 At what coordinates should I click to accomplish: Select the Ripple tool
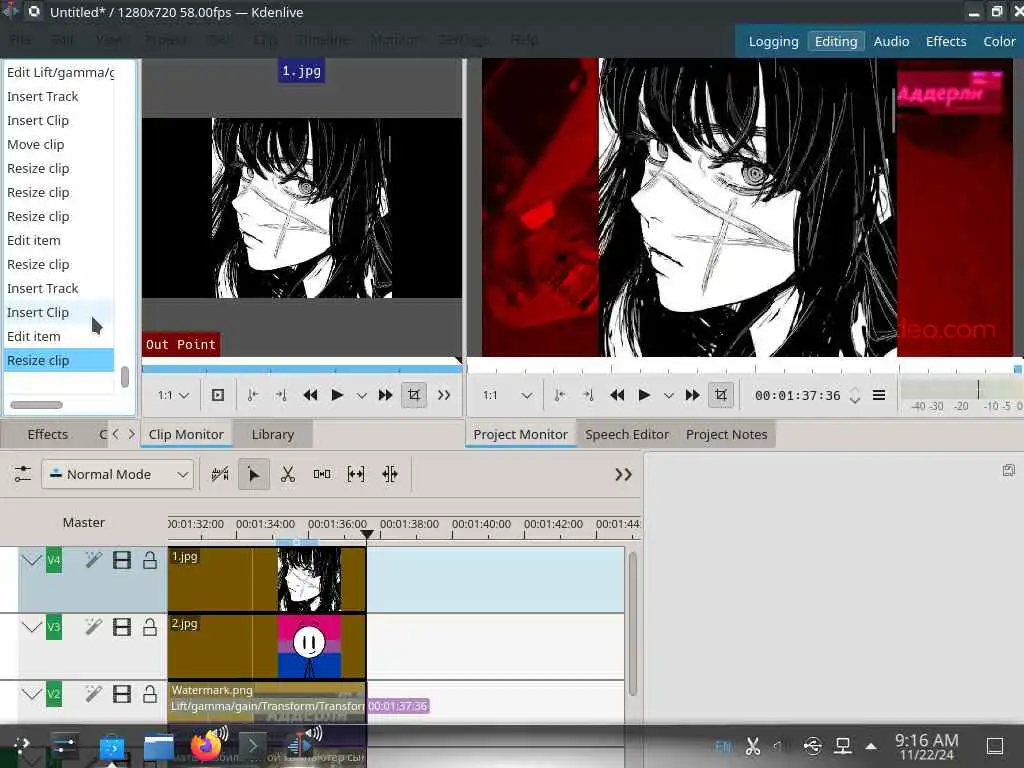click(x=390, y=474)
